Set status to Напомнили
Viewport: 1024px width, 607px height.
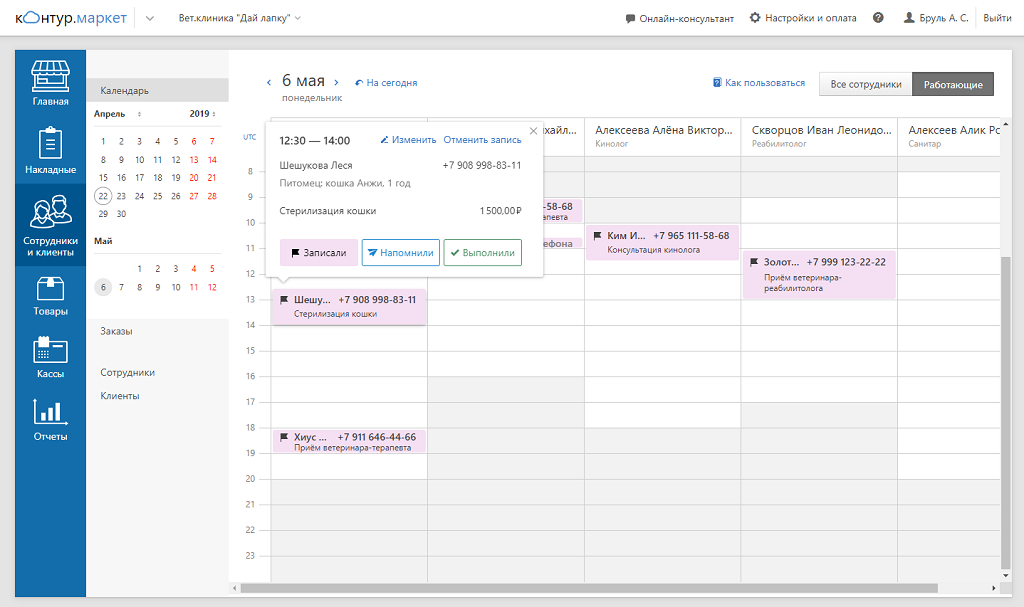tap(400, 252)
